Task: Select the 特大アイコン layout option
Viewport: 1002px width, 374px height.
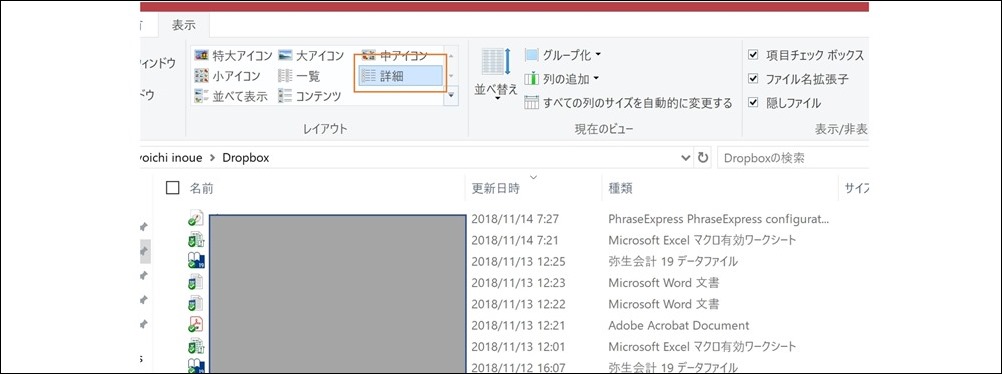Action: (x=233, y=56)
